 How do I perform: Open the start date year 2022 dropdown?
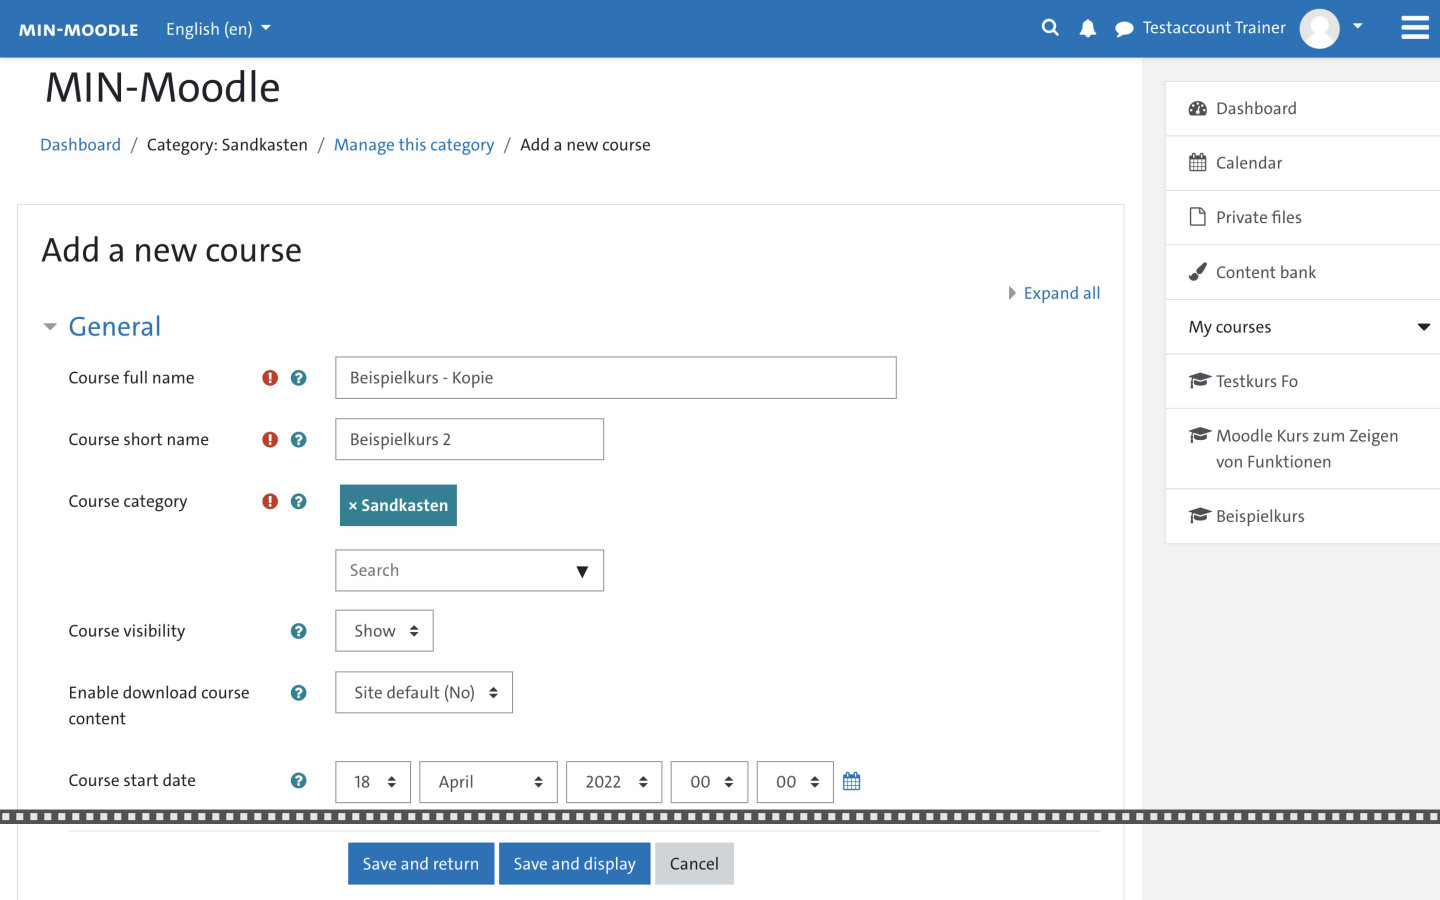614,782
